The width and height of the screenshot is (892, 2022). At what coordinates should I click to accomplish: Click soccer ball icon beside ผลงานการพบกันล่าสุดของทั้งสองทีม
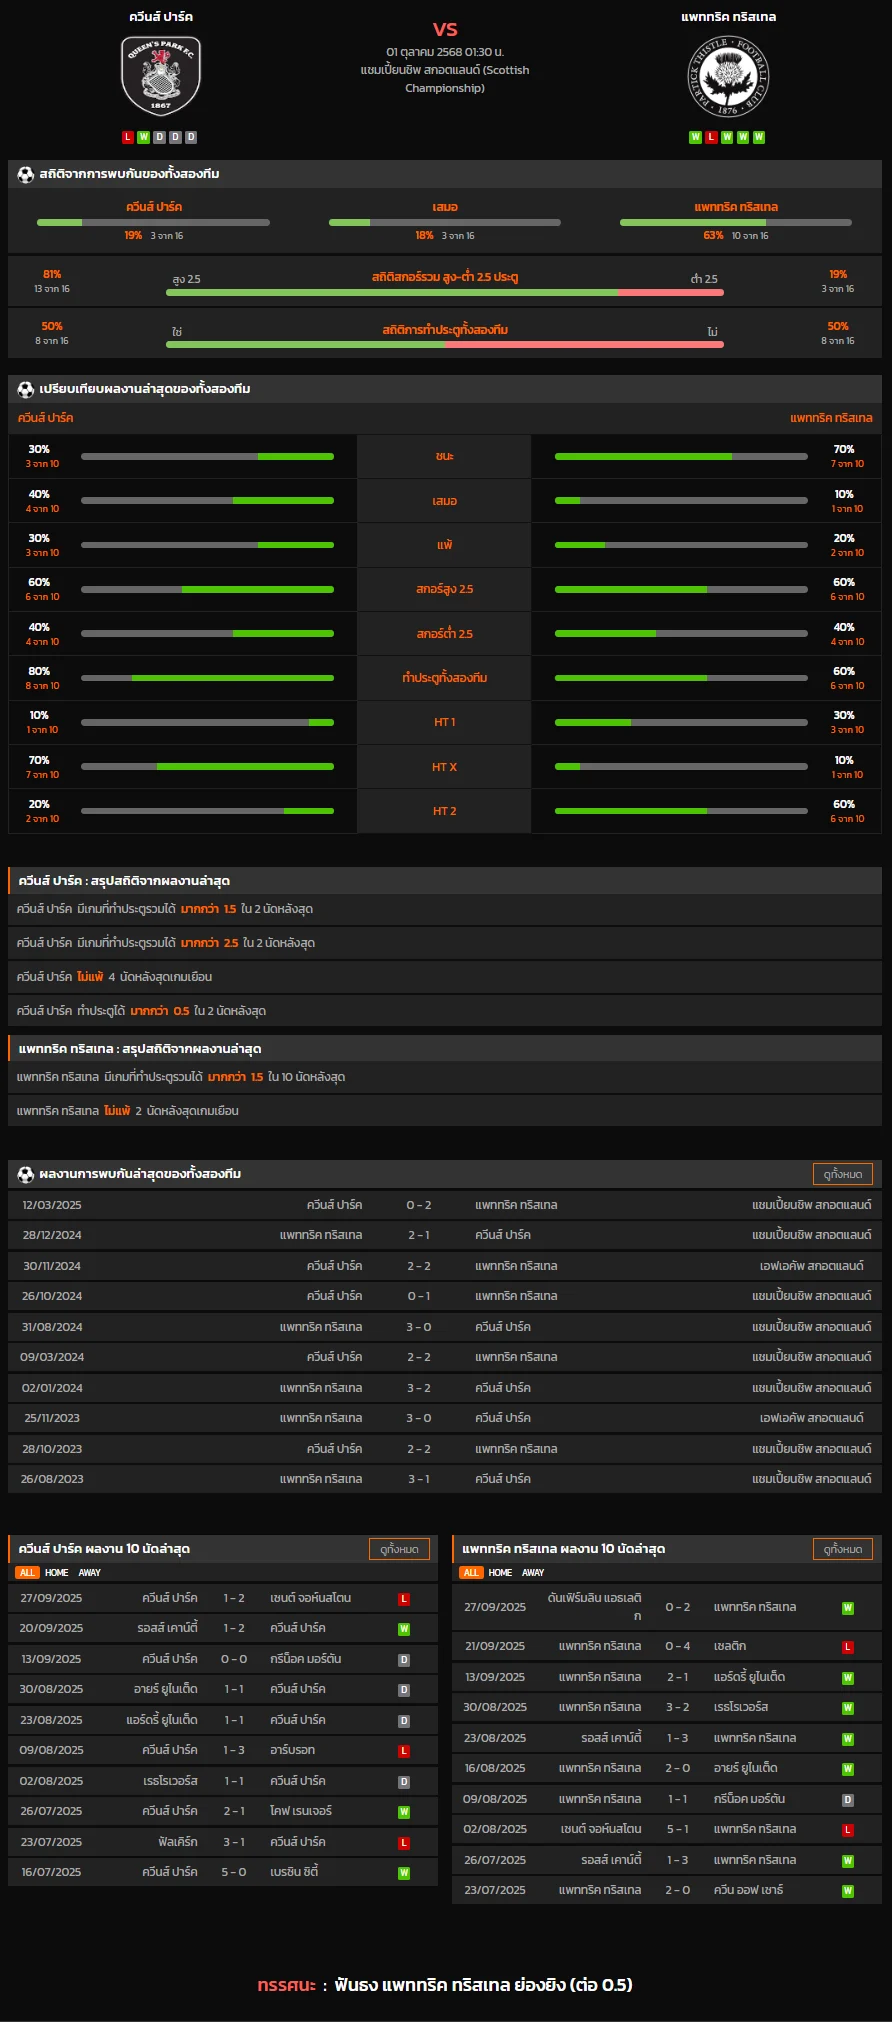click(26, 1174)
